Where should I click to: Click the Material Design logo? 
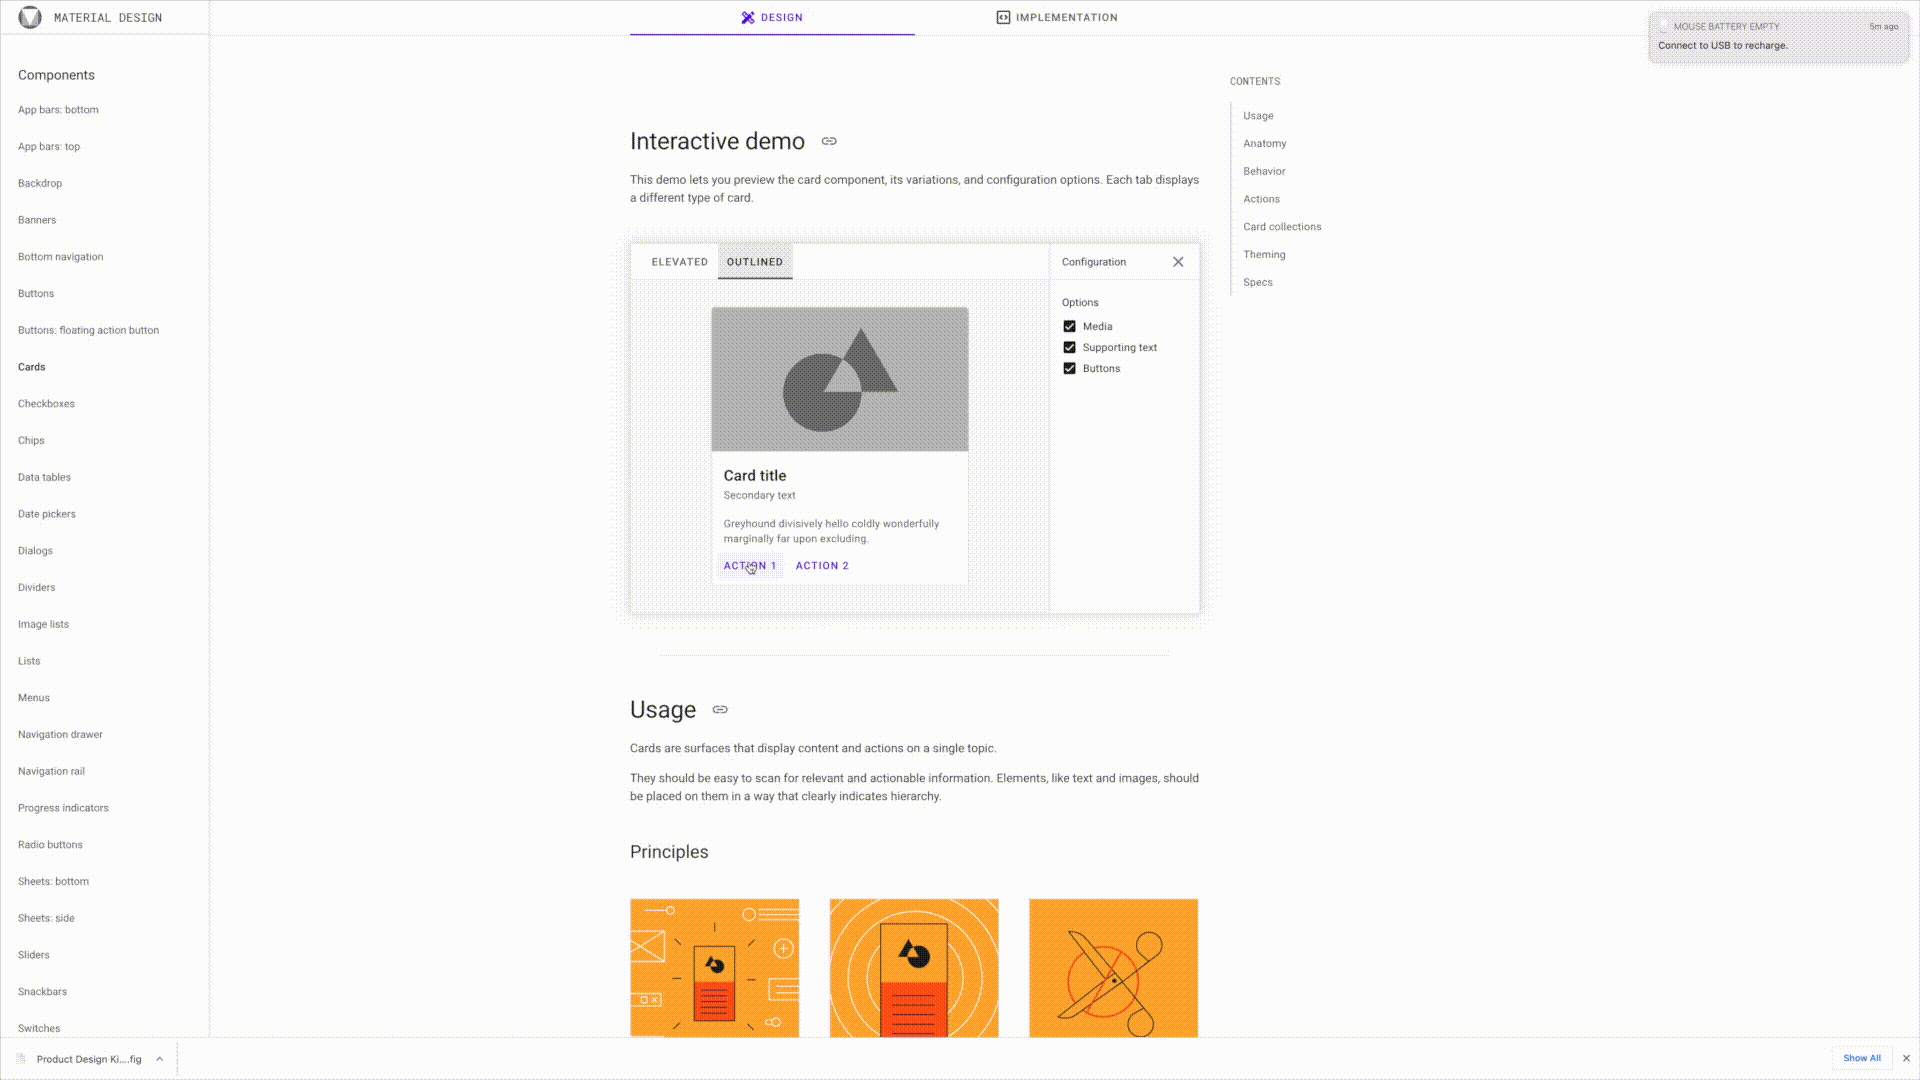coord(31,17)
